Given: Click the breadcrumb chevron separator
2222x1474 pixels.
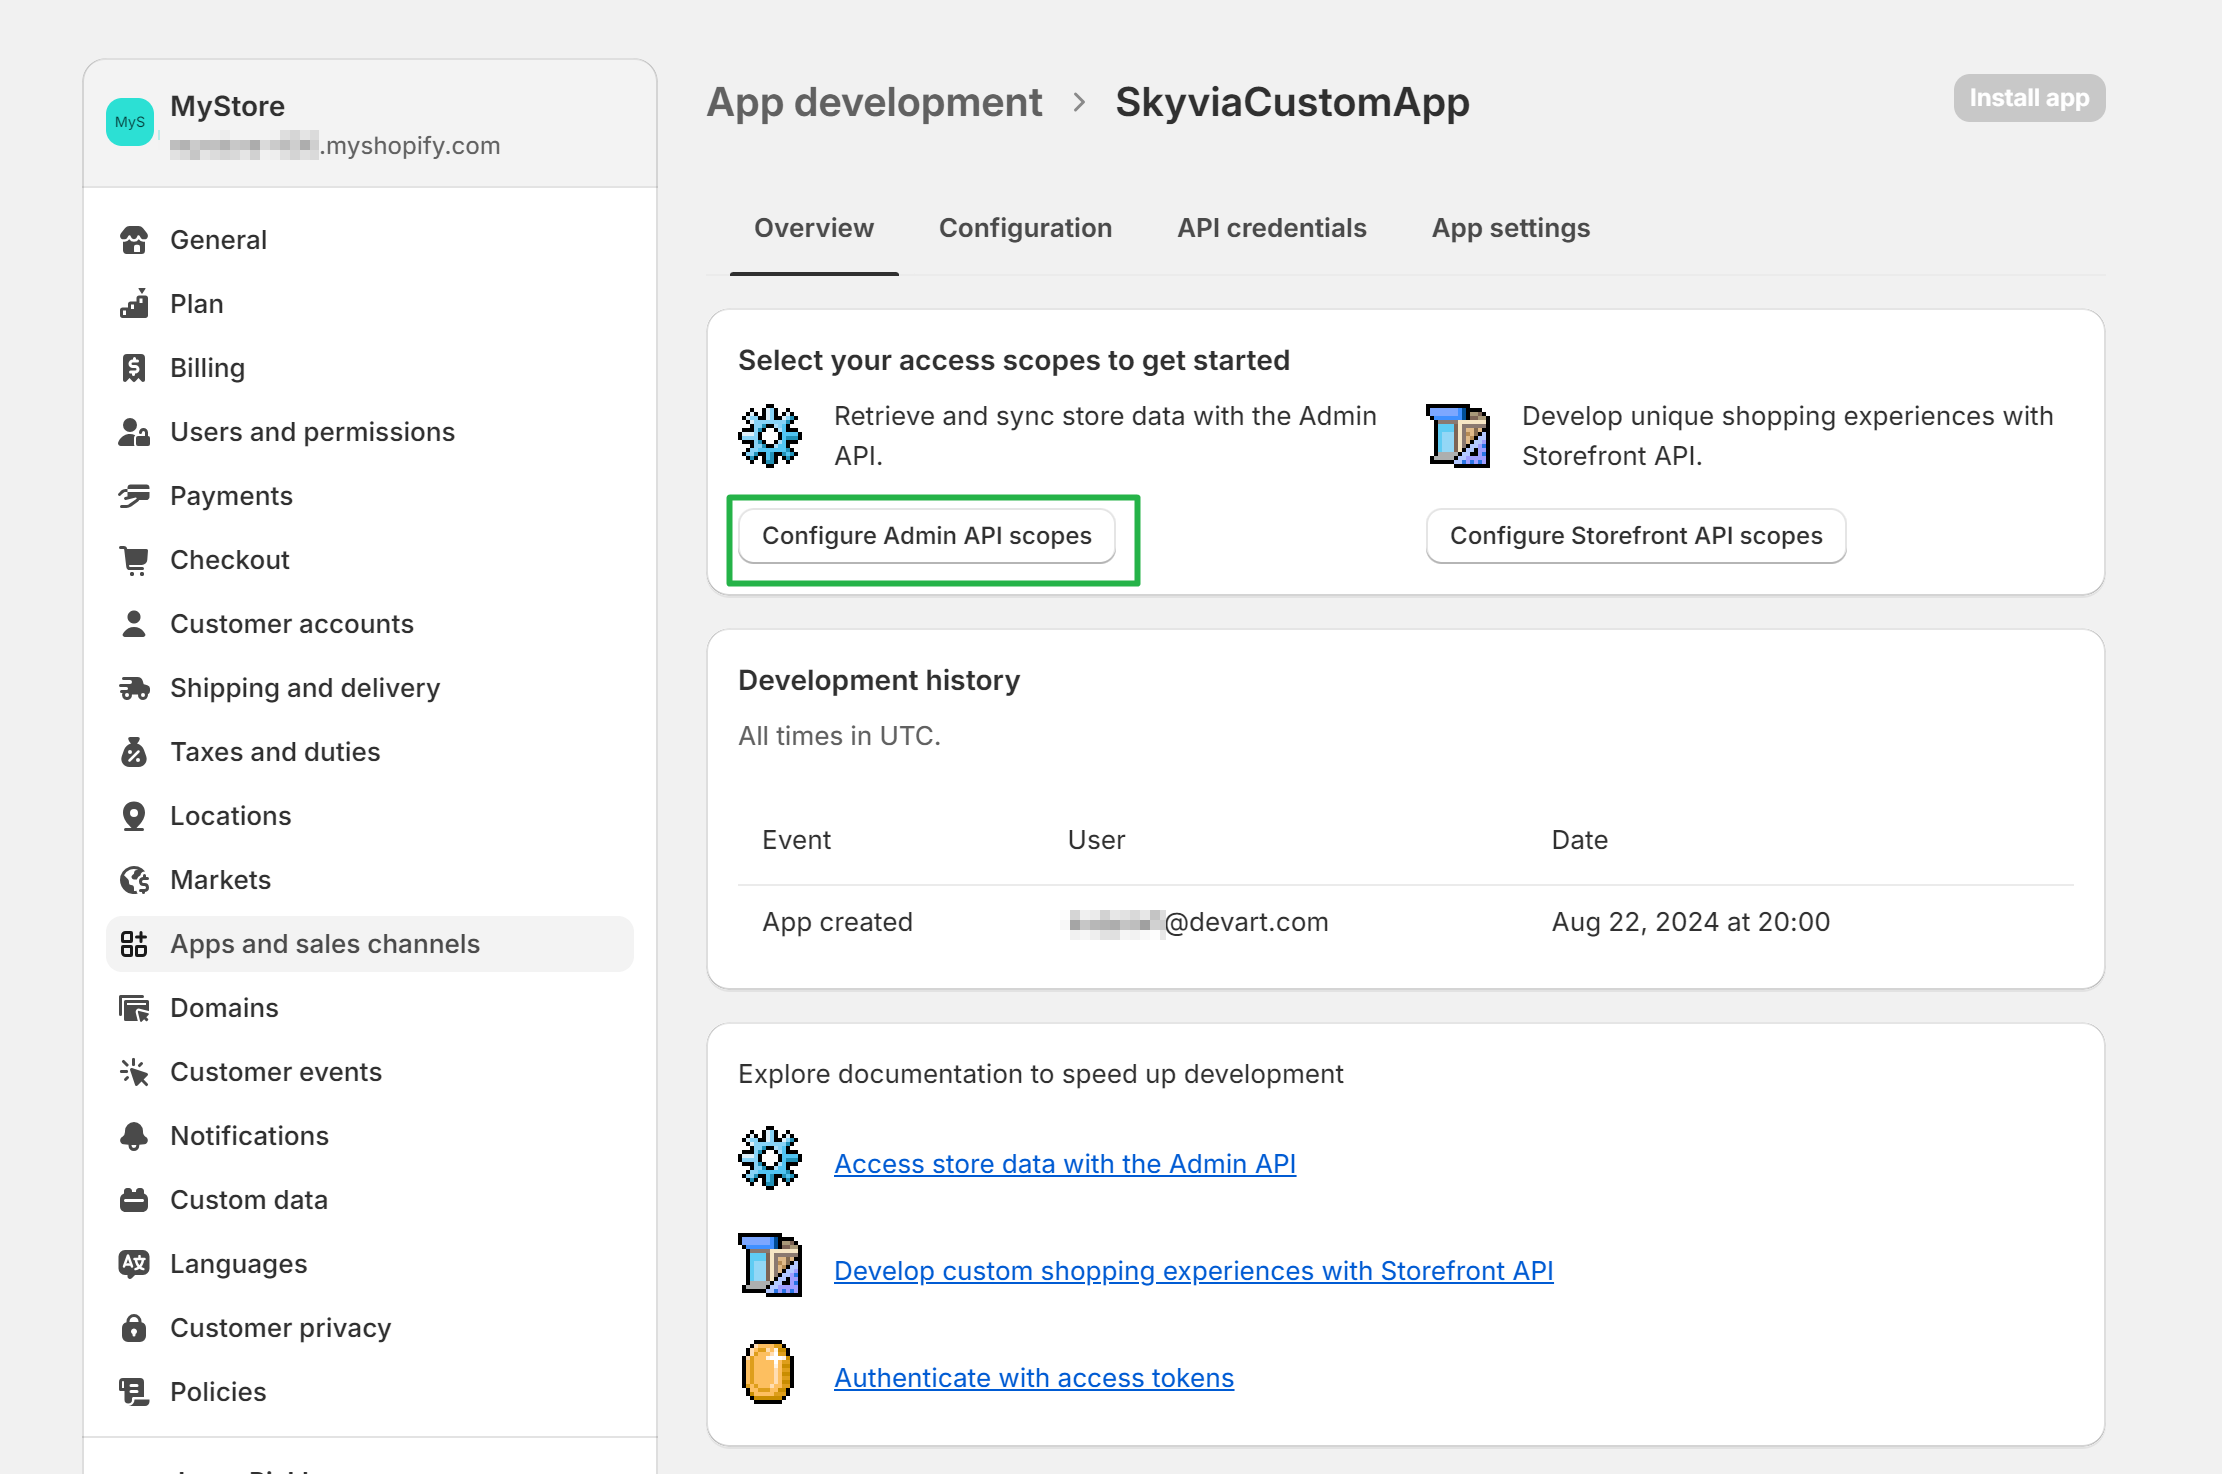Looking at the screenshot, I should 1079,102.
